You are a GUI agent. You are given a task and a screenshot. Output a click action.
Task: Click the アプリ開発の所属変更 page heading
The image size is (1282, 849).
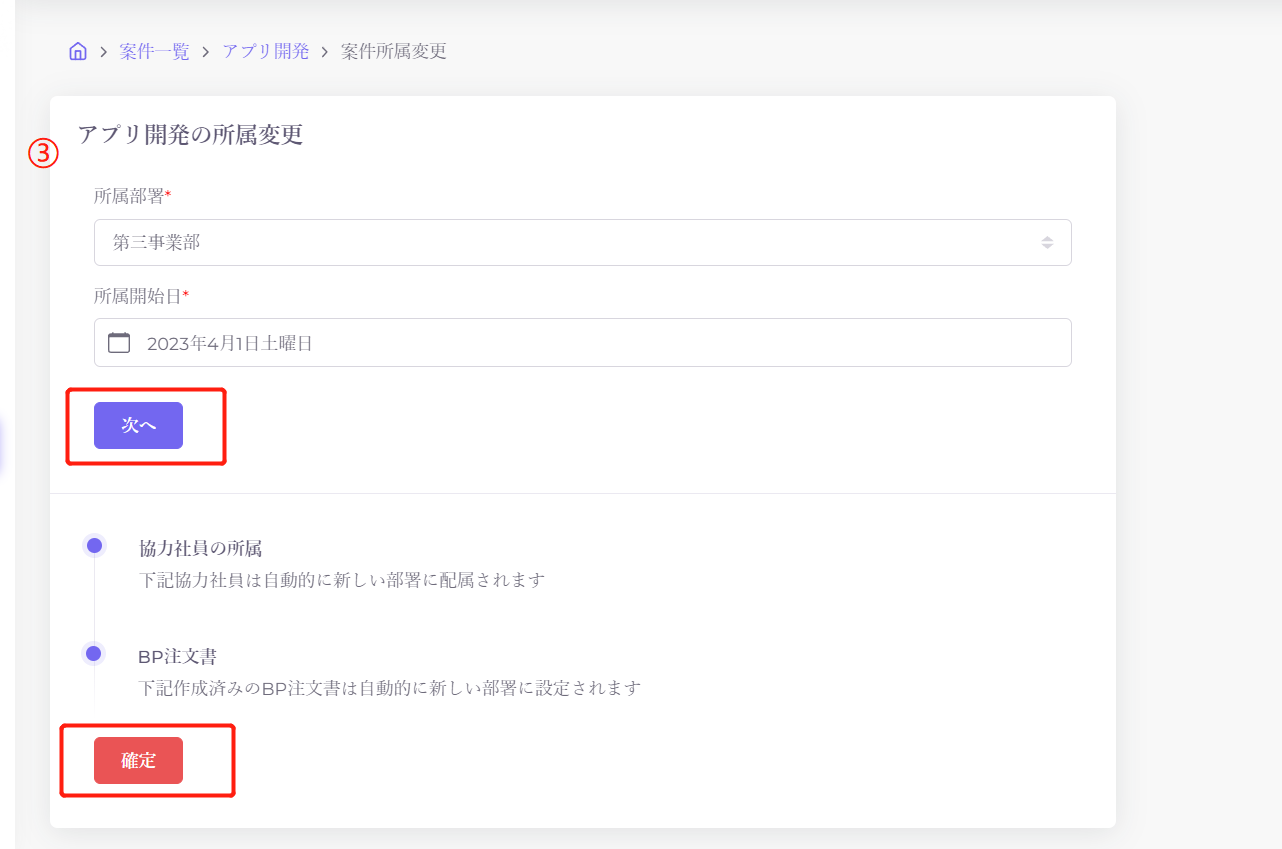click(190, 135)
